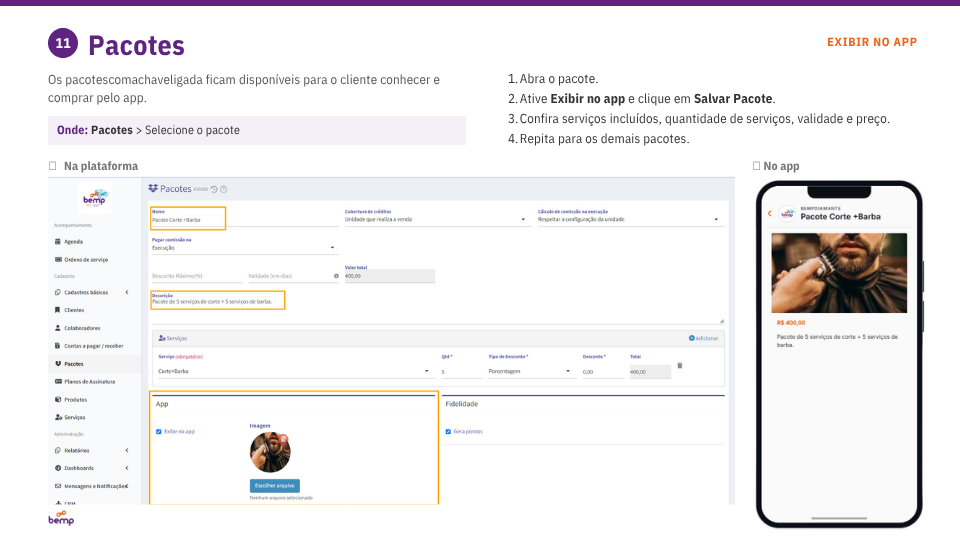Click Validade (em dias) field
The image size is (960, 540).
click(x=290, y=276)
